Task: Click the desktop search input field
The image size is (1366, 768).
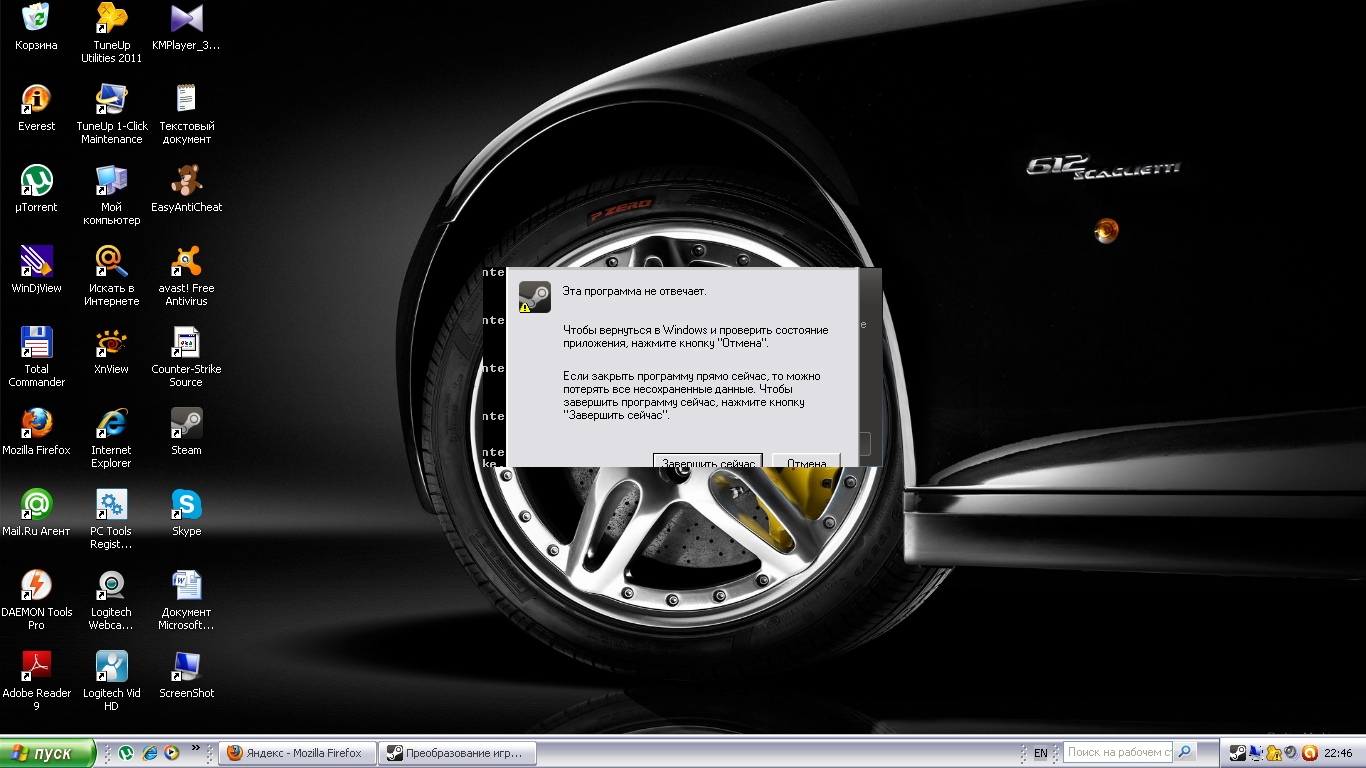Action: pyautogui.click(x=1119, y=752)
